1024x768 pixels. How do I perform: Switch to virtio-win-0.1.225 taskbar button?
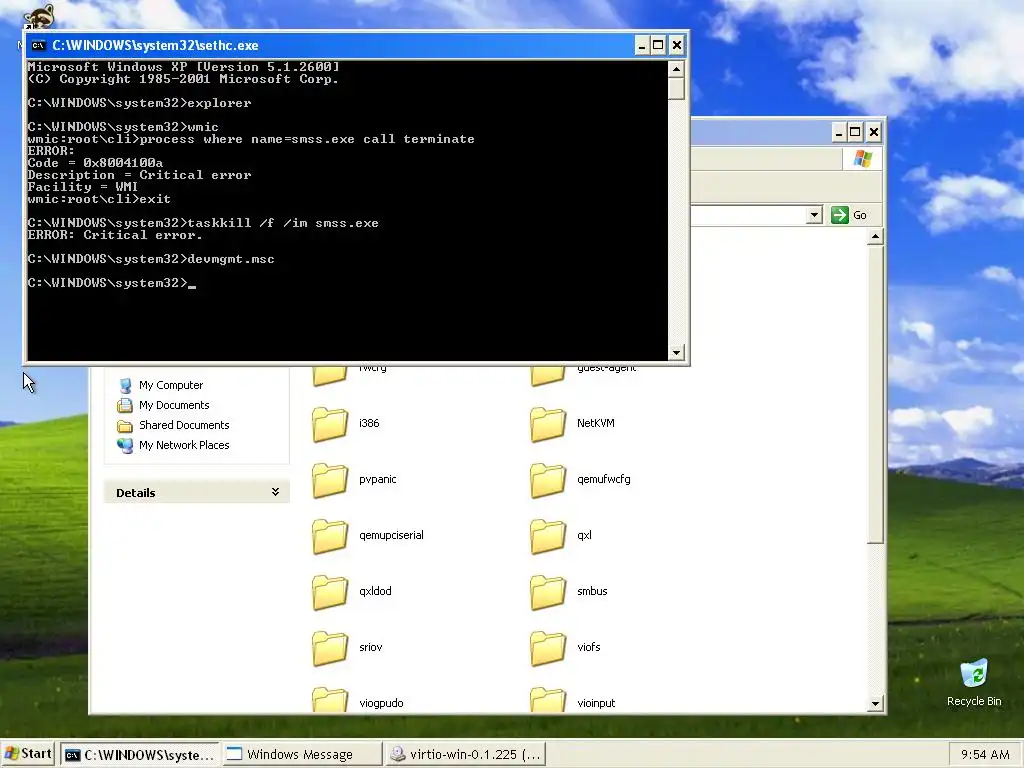(x=466, y=754)
